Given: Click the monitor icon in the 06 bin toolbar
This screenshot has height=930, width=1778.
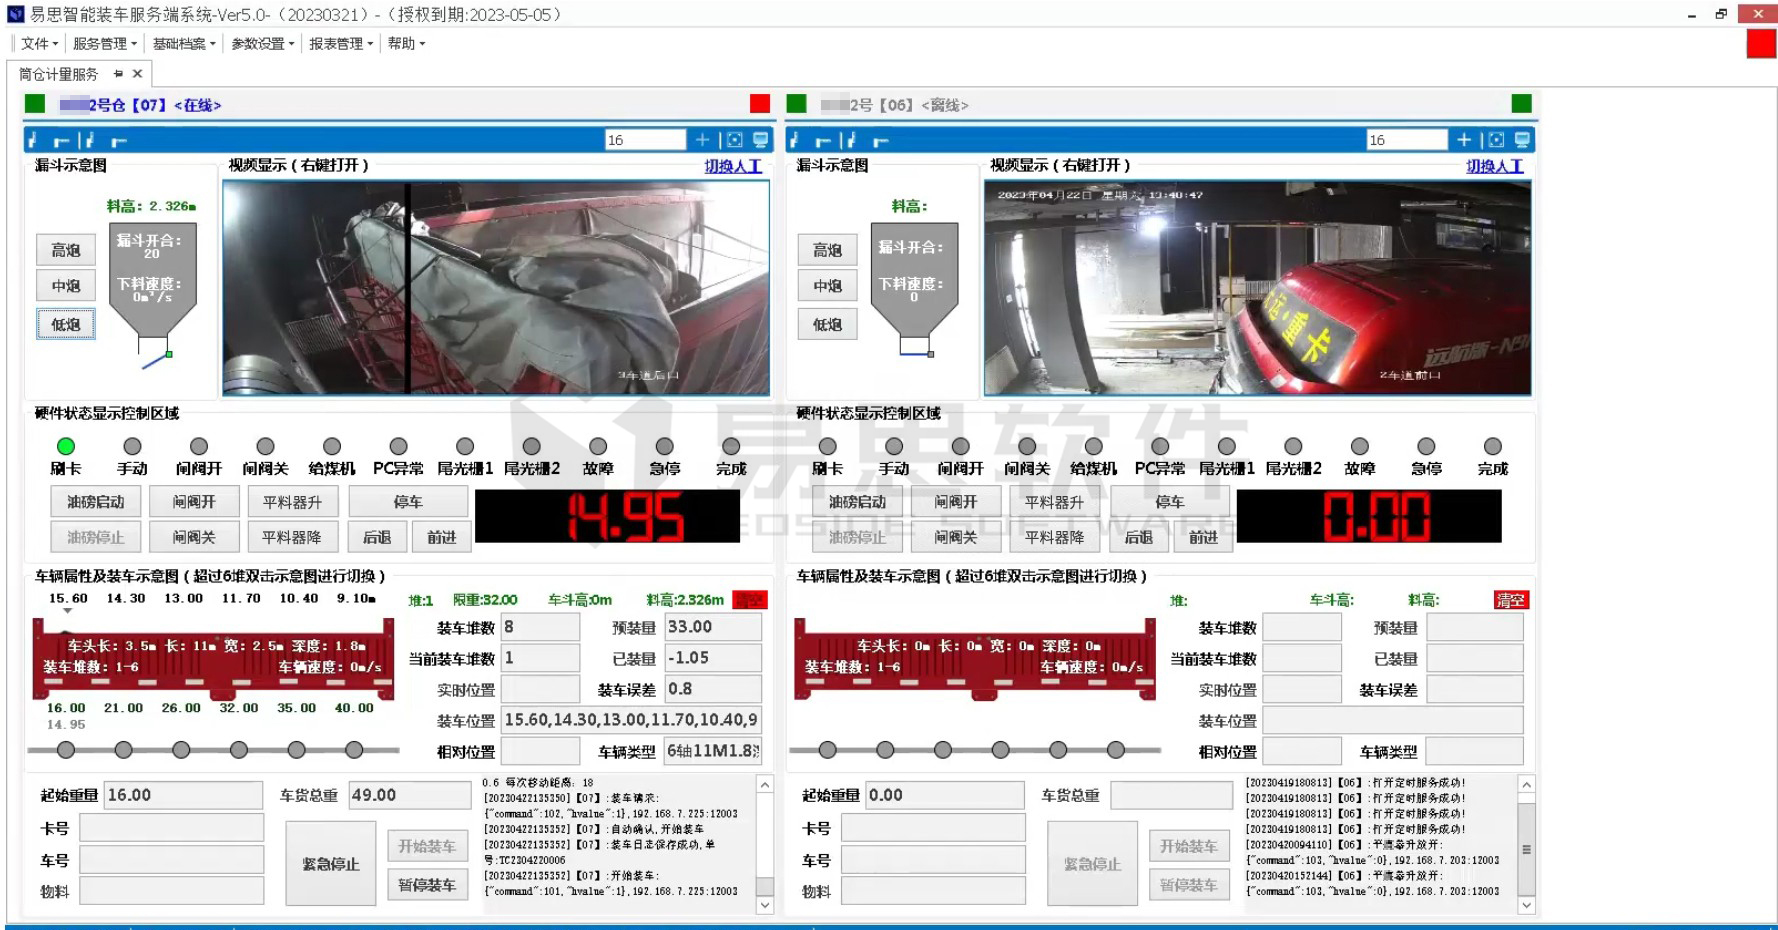Looking at the screenshot, I should [x=1522, y=140].
